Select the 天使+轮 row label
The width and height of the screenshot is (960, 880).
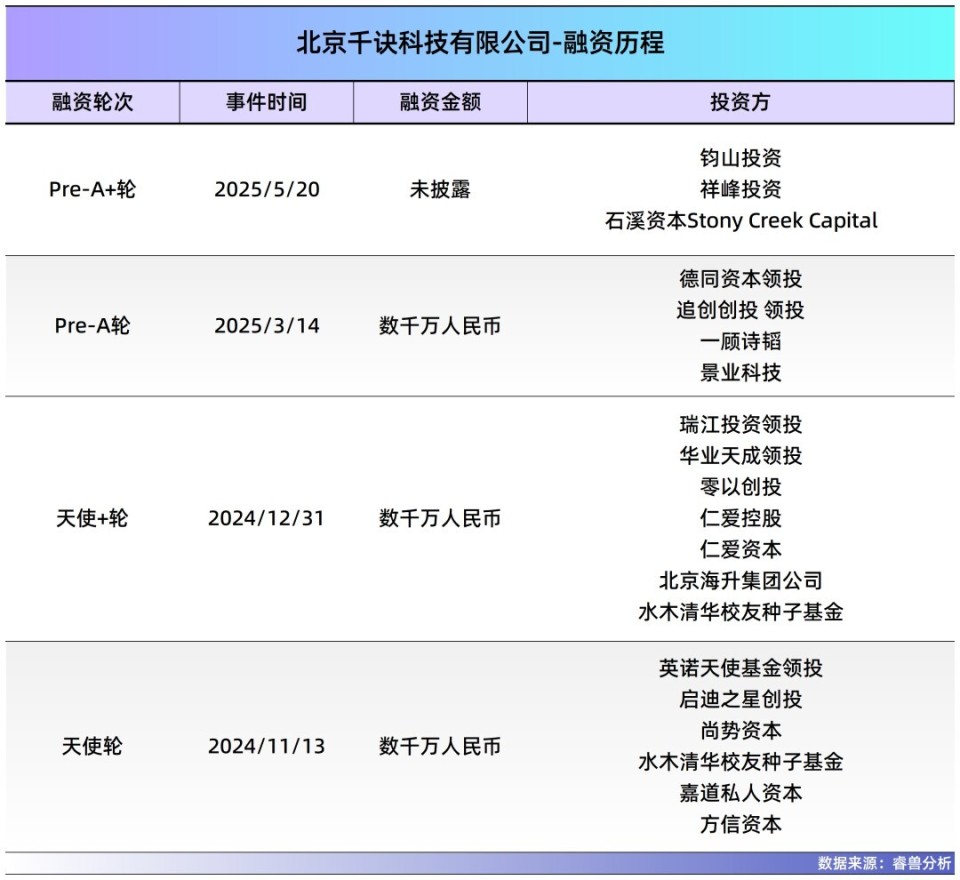pos(93,519)
